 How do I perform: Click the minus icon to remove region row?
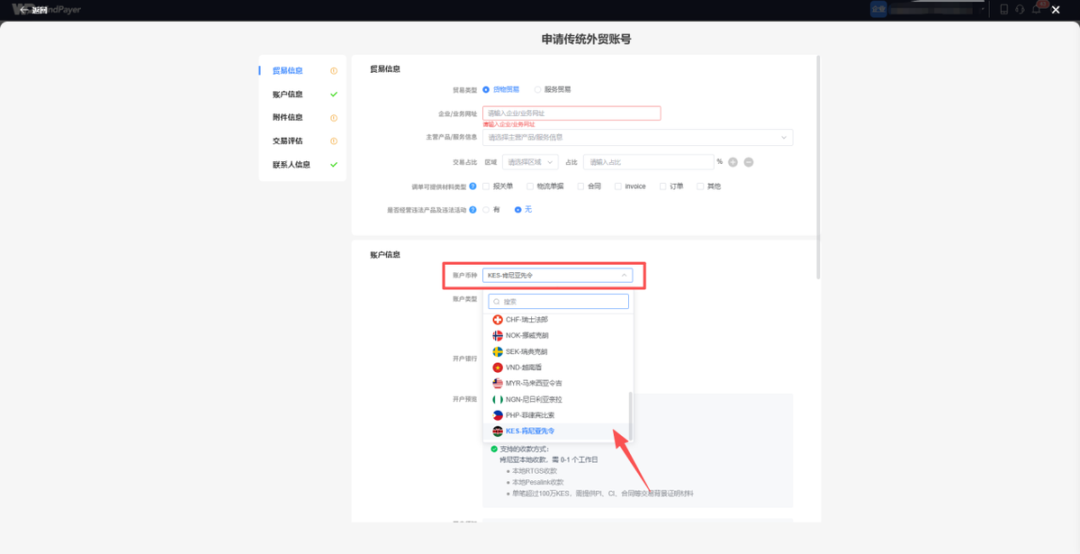[x=749, y=163]
